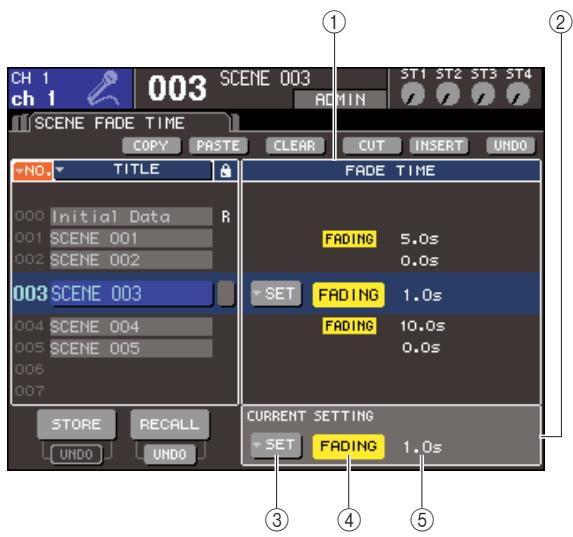Screen dimensions: 573x537
Task: Click the large 003 scene number display
Action: pyautogui.click(x=177, y=88)
